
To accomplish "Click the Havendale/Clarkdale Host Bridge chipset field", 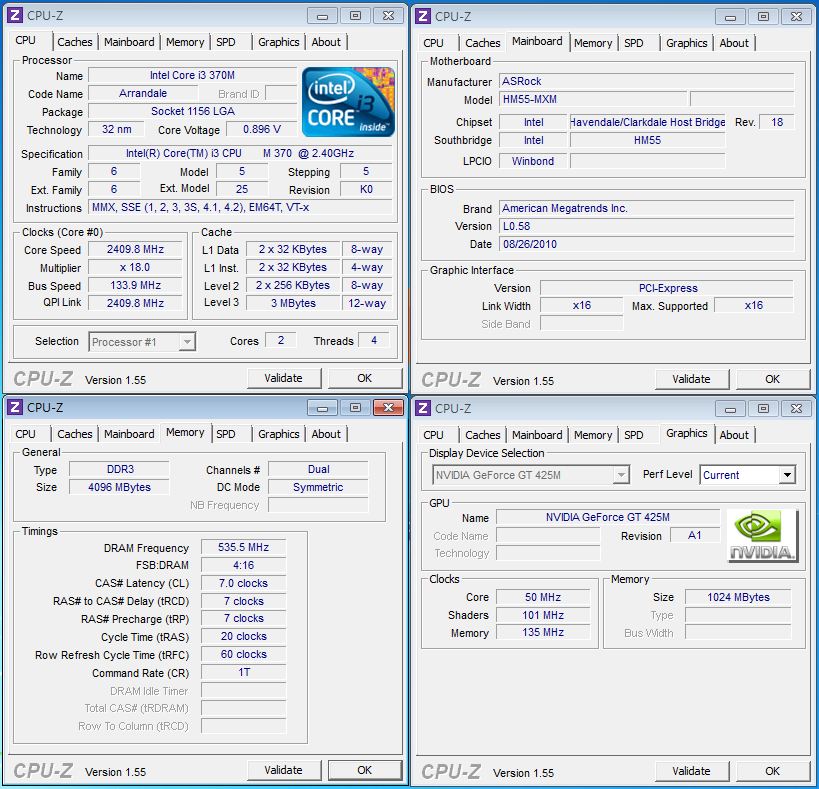I will point(648,122).
